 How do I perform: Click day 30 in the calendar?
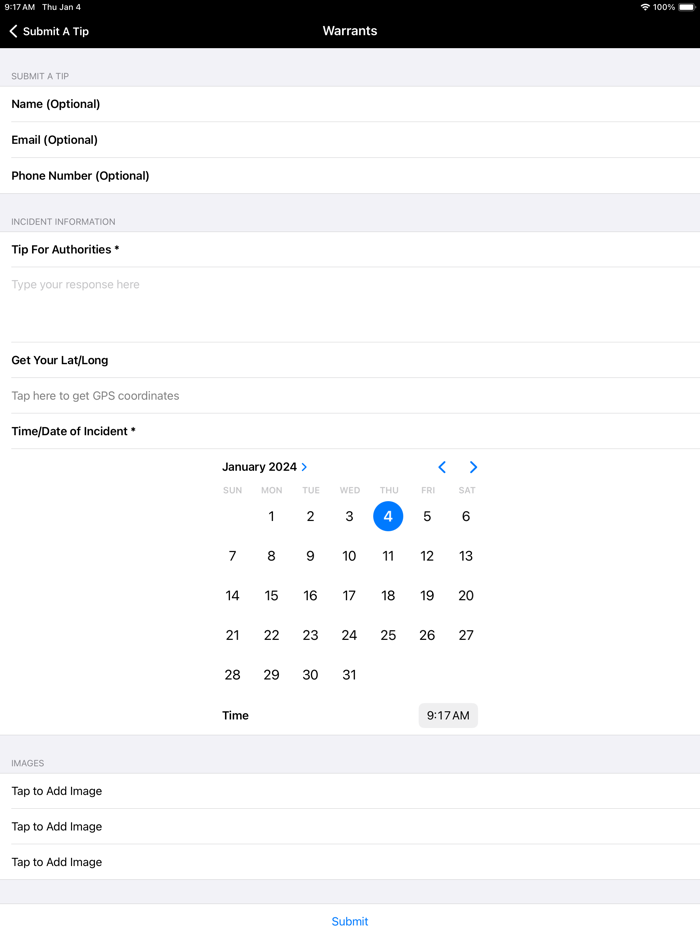pos(310,675)
